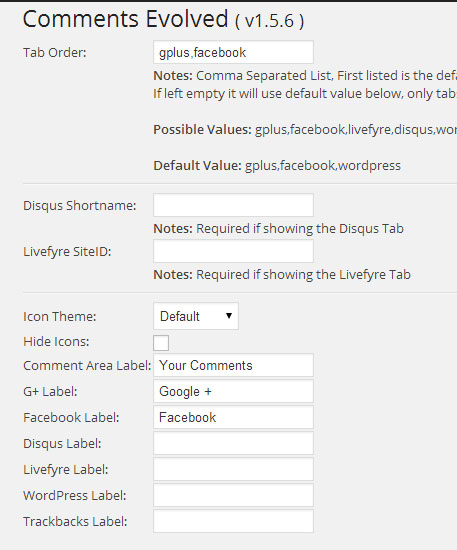
Task: Select the Facebook Label input
Action: tap(233, 417)
